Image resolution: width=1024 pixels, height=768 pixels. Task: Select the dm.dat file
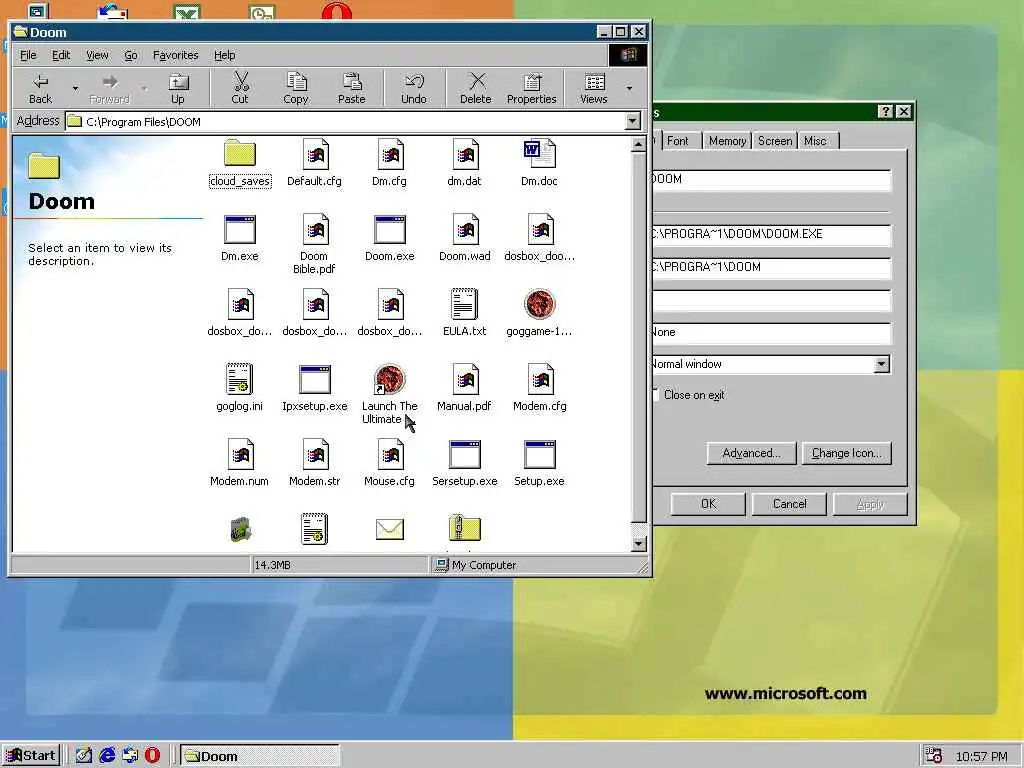464,163
